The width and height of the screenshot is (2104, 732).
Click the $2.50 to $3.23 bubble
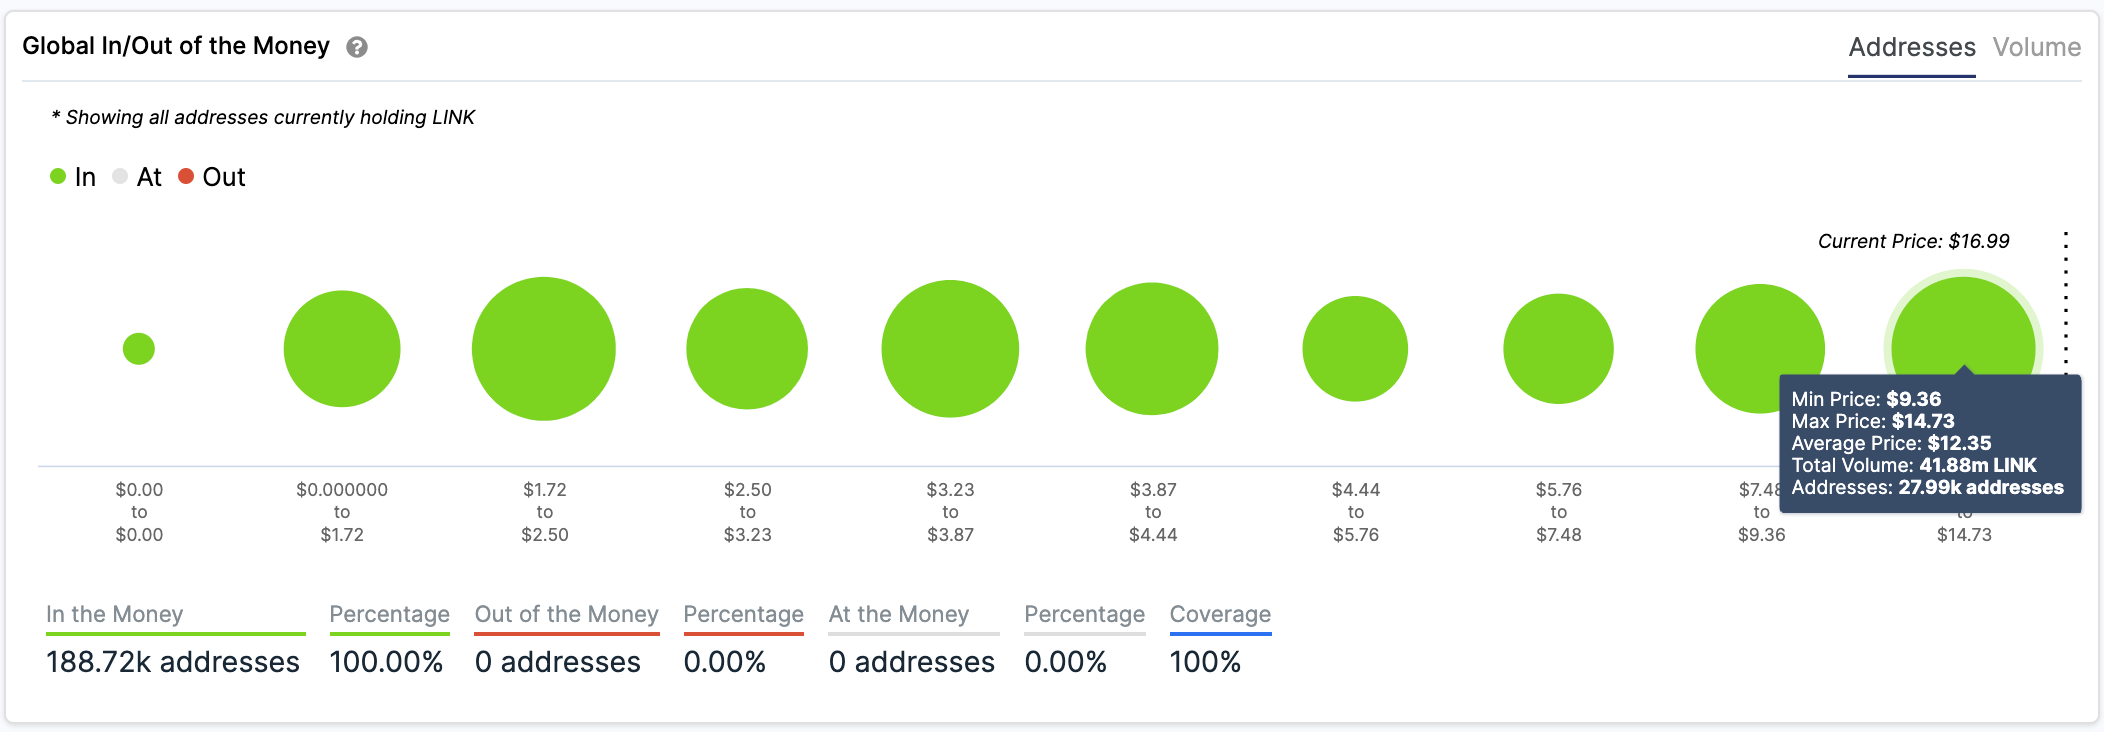pyautogui.click(x=747, y=349)
